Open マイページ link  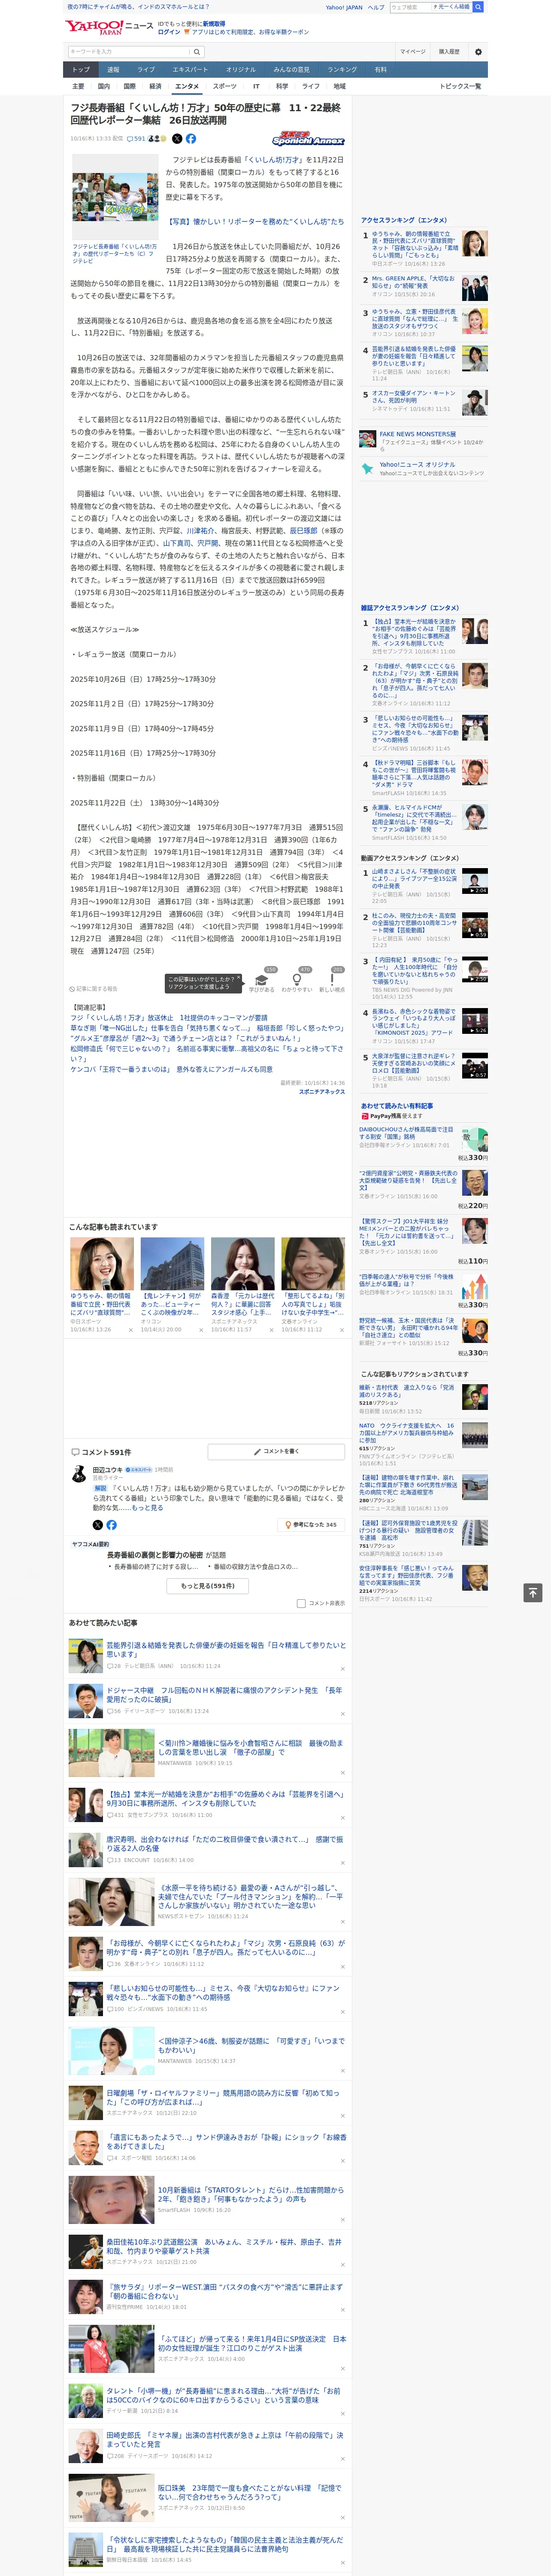tap(412, 51)
